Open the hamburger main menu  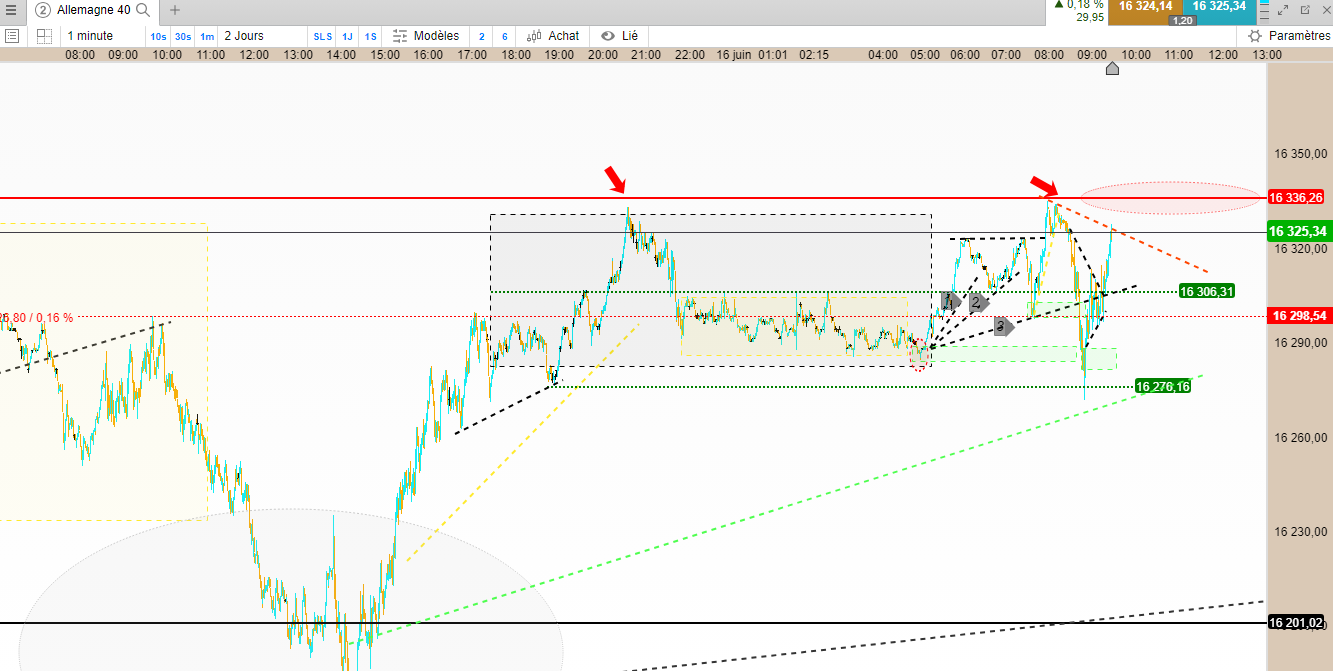pyautogui.click(x=11, y=10)
